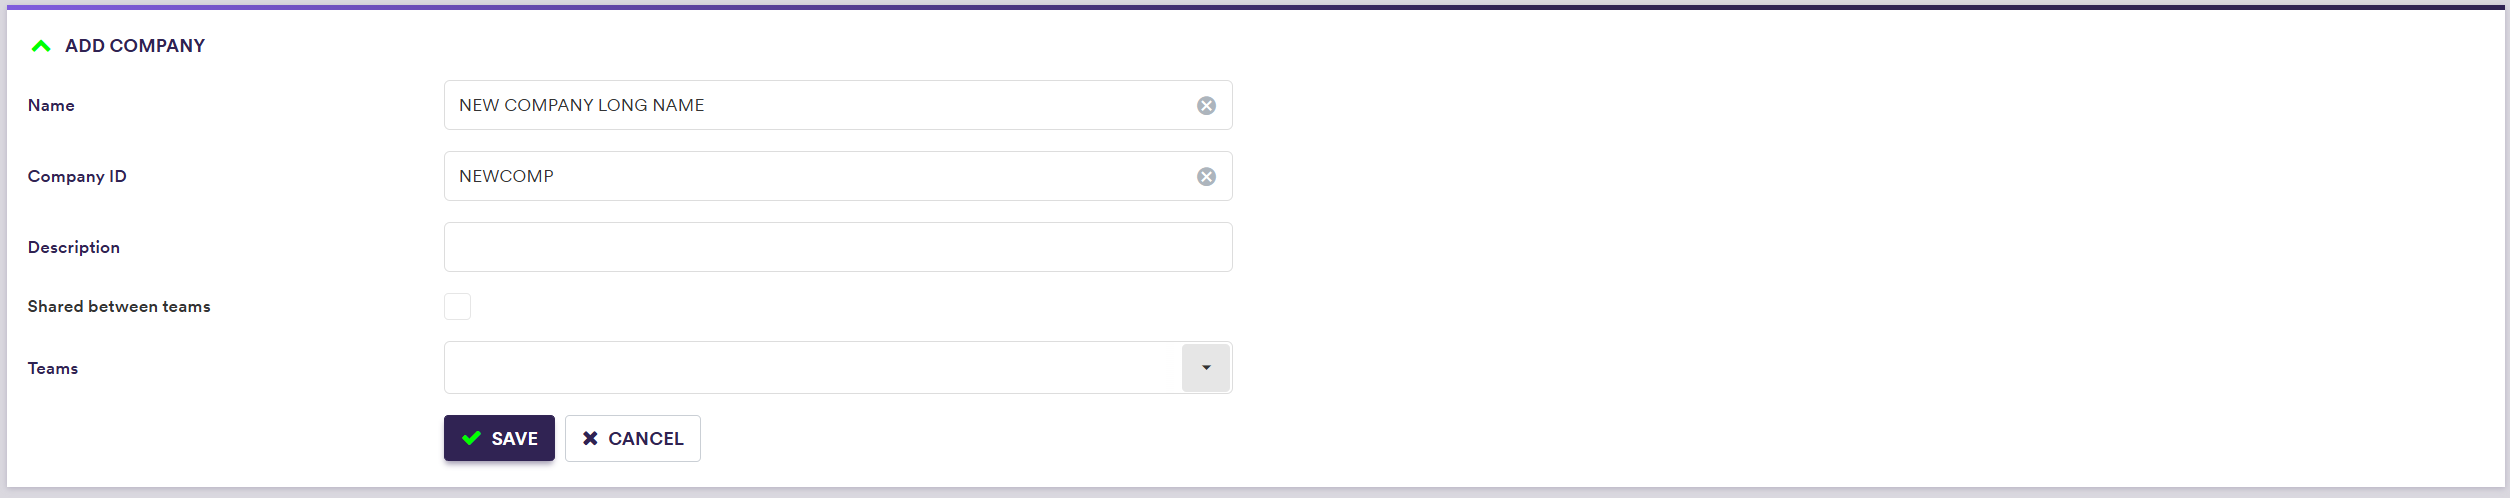
Task: Clear the Name field with its X icon
Action: click(x=1206, y=106)
